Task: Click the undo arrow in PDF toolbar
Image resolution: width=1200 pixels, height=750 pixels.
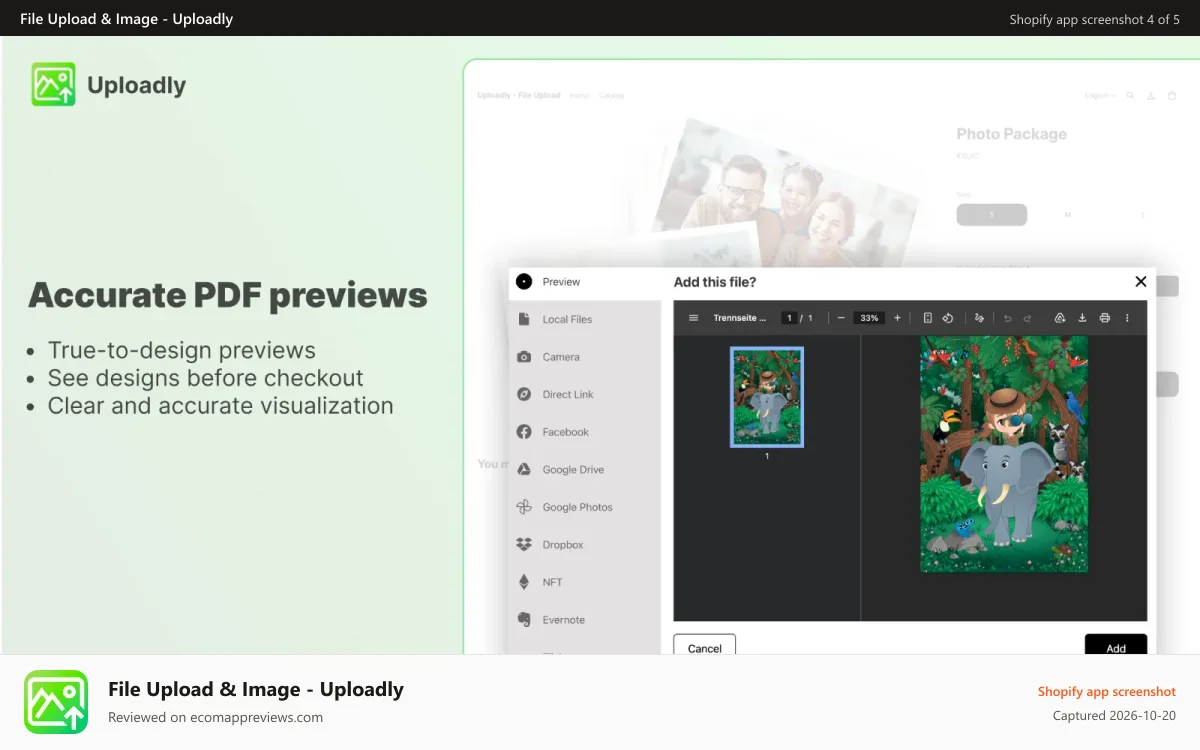Action: tap(1007, 318)
